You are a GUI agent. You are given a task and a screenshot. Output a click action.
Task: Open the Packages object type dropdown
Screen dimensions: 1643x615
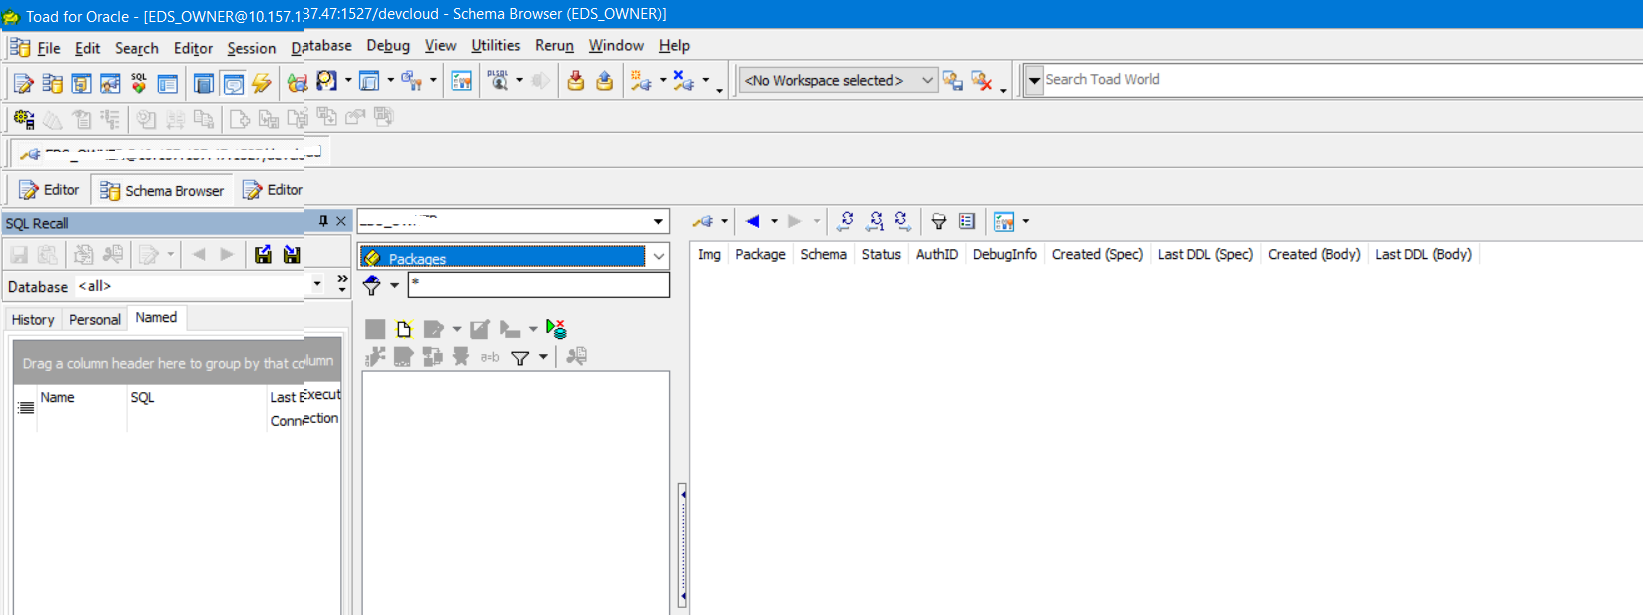659,257
